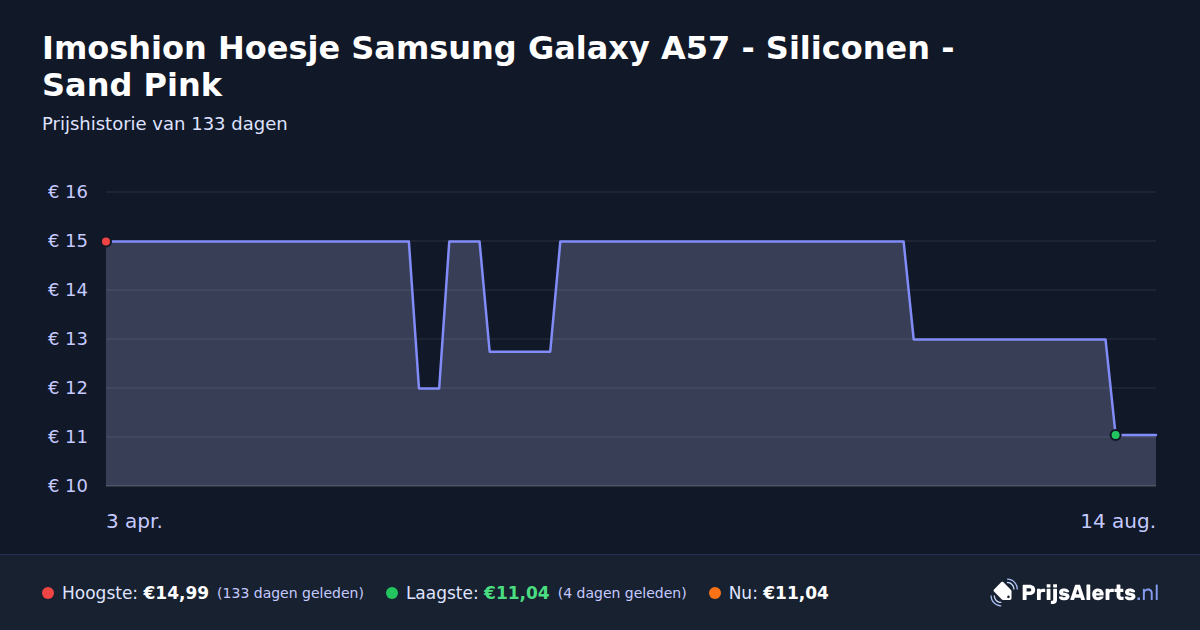Click the PrijsAlerts tag logo icon
This screenshot has height=630, width=1200.
click(1003, 592)
